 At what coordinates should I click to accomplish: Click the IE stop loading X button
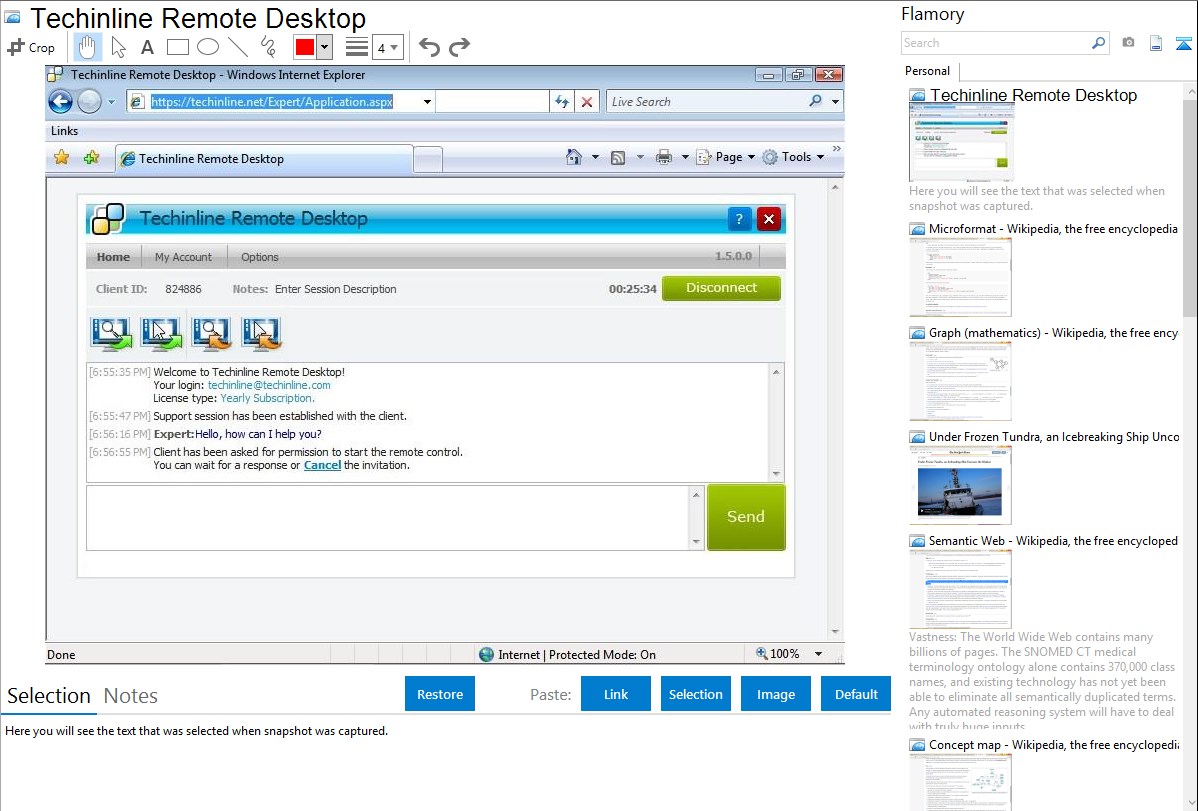pos(587,102)
